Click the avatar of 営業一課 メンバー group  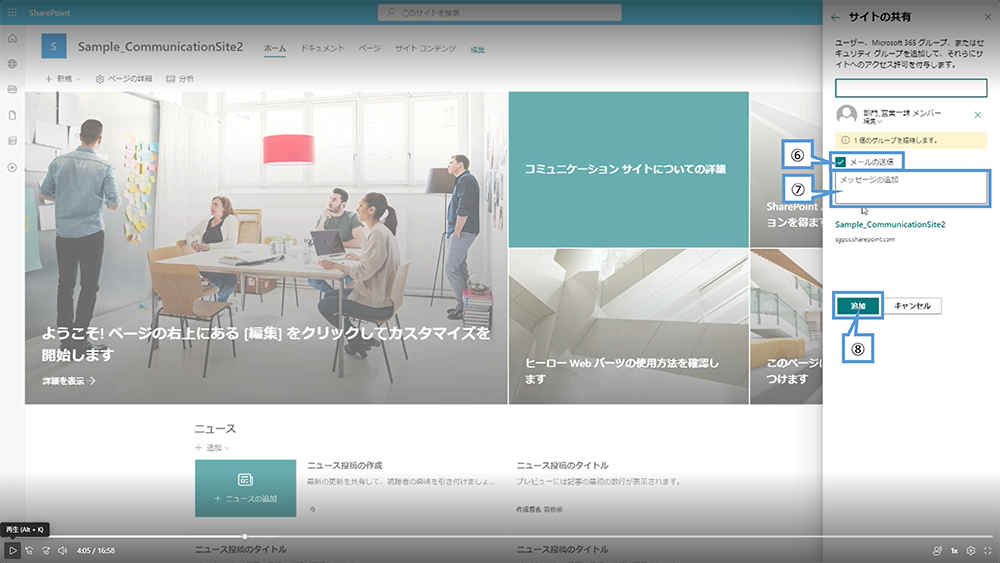pos(846,115)
